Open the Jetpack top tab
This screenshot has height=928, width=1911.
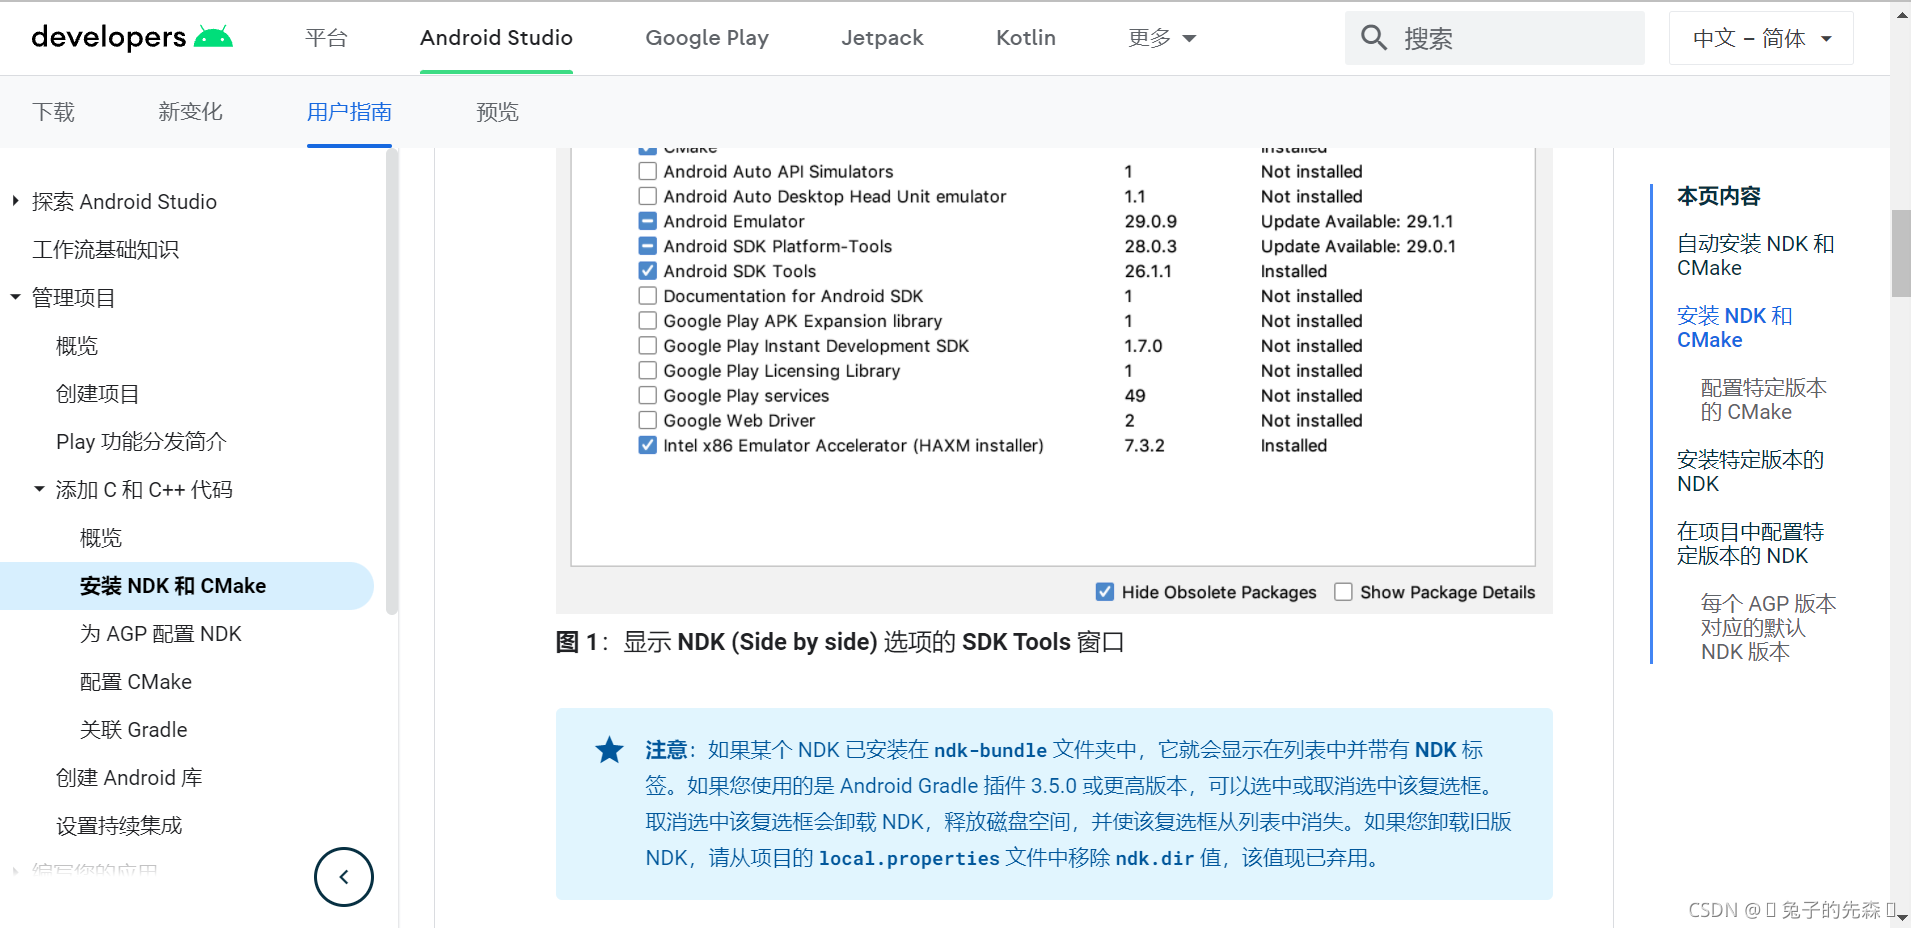tap(882, 38)
